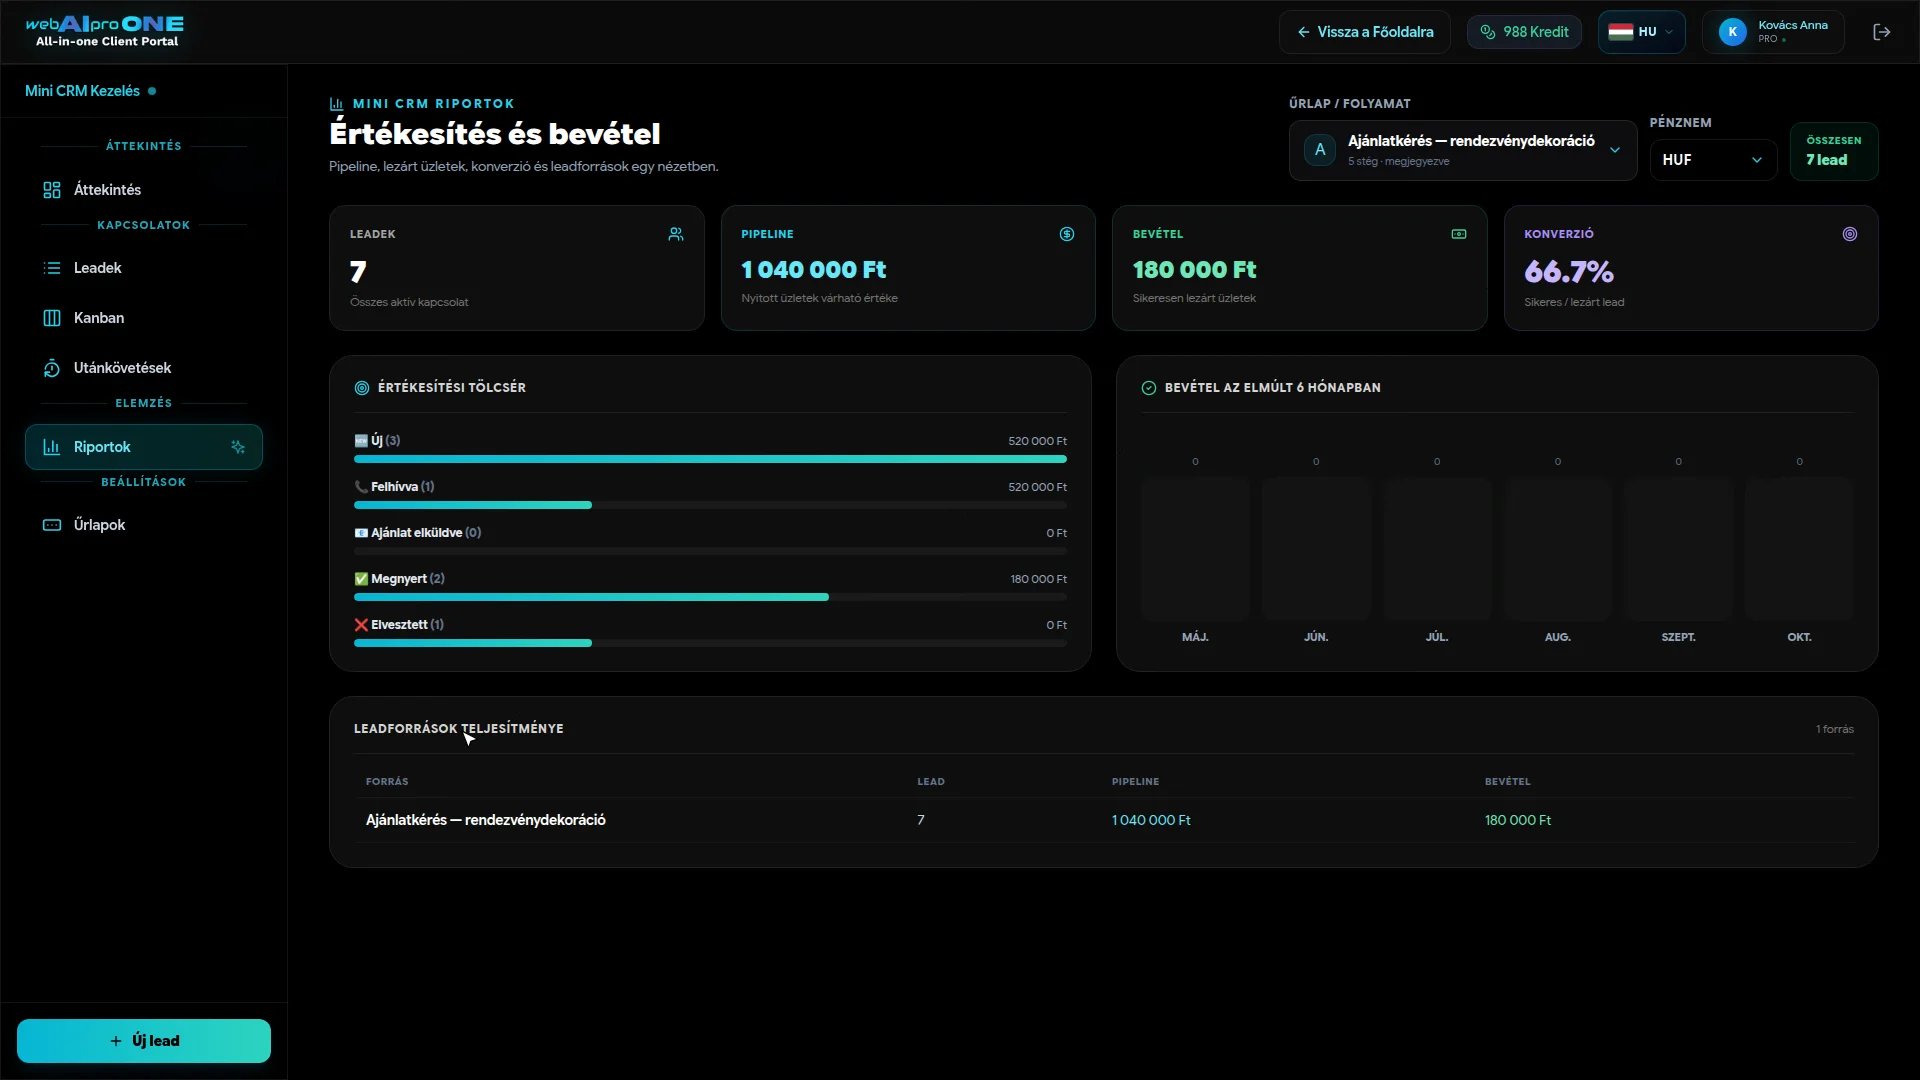1920x1080 pixels.
Task: Click the target icon beside Értékesítési tölcsér
Action: pos(362,388)
